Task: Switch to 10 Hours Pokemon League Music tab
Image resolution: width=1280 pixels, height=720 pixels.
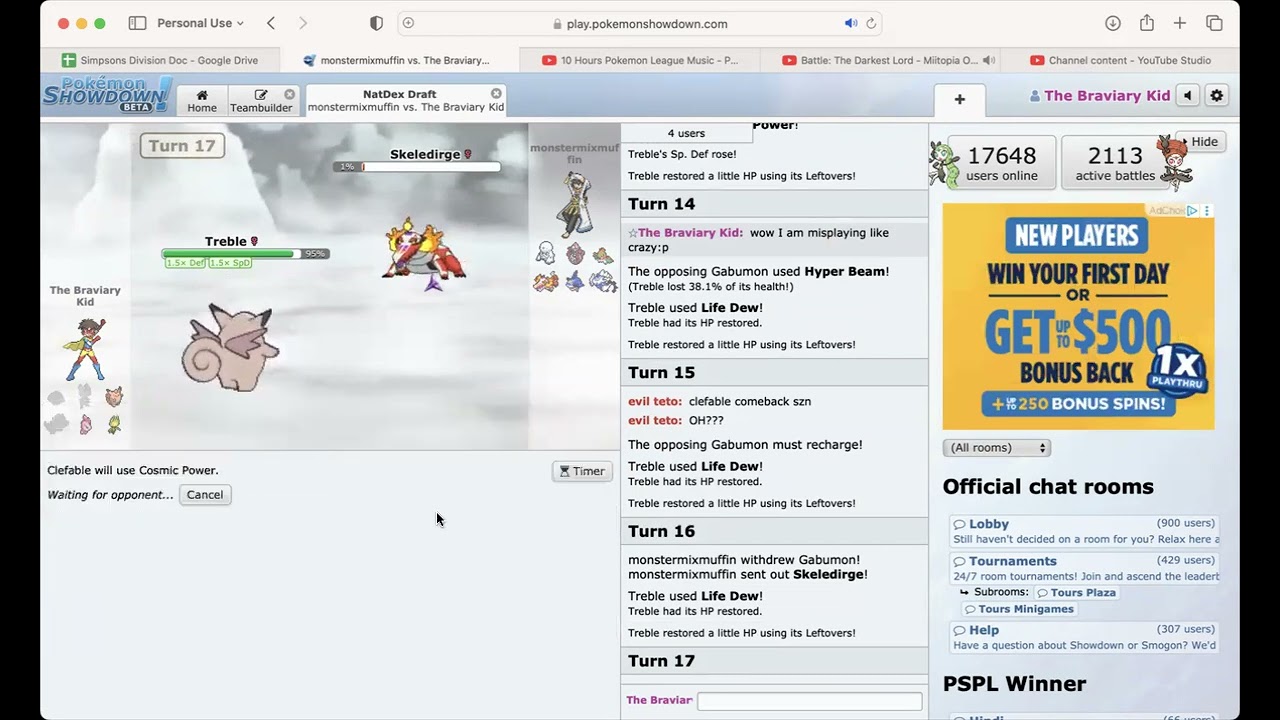Action: [640, 60]
